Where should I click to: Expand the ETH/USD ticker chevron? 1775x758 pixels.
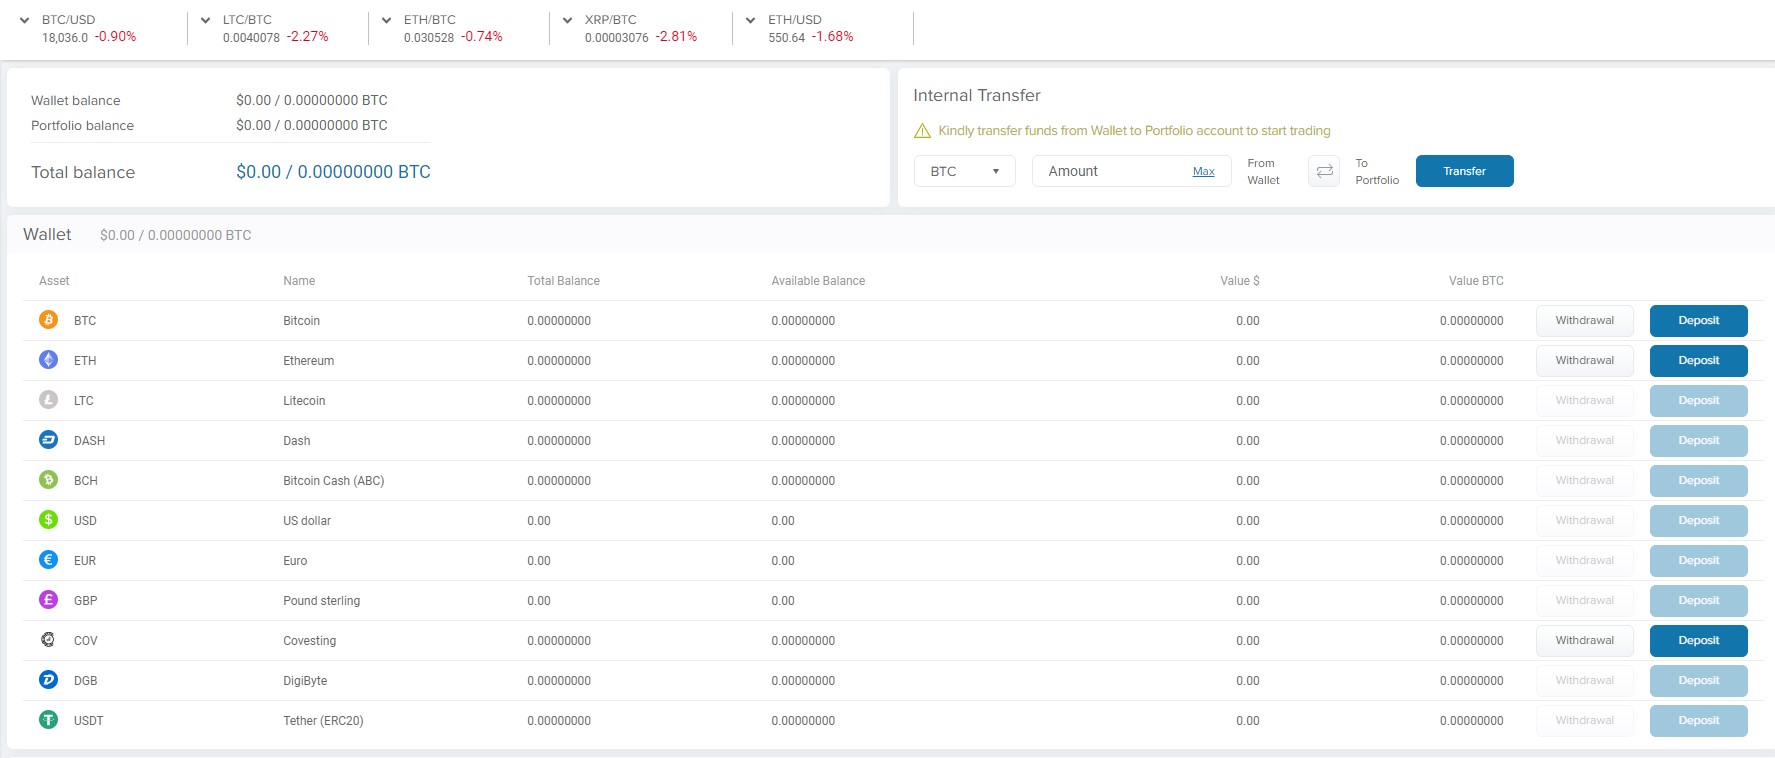751,20
